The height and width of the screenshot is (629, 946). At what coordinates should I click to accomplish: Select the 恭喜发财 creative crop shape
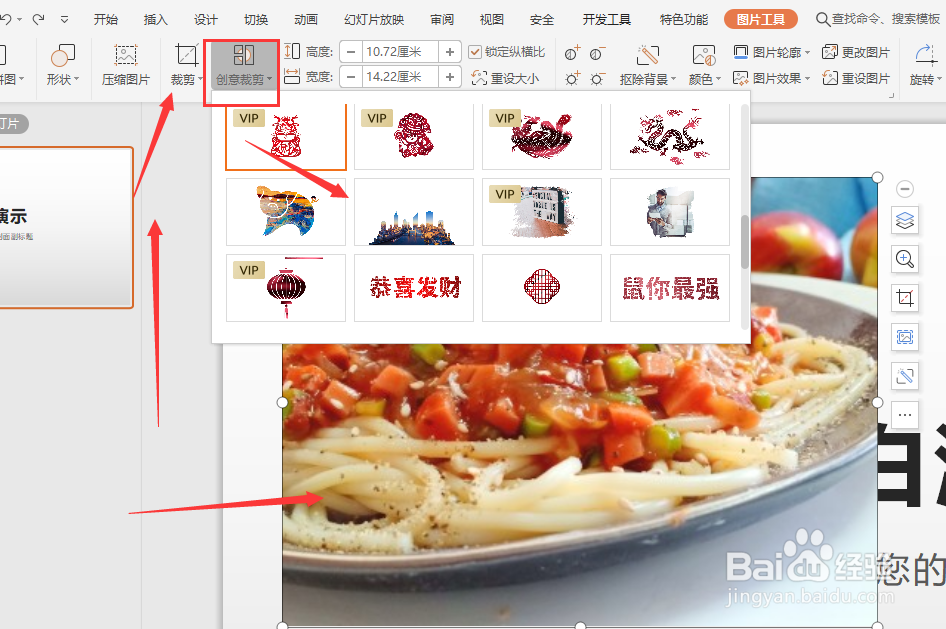413,288
